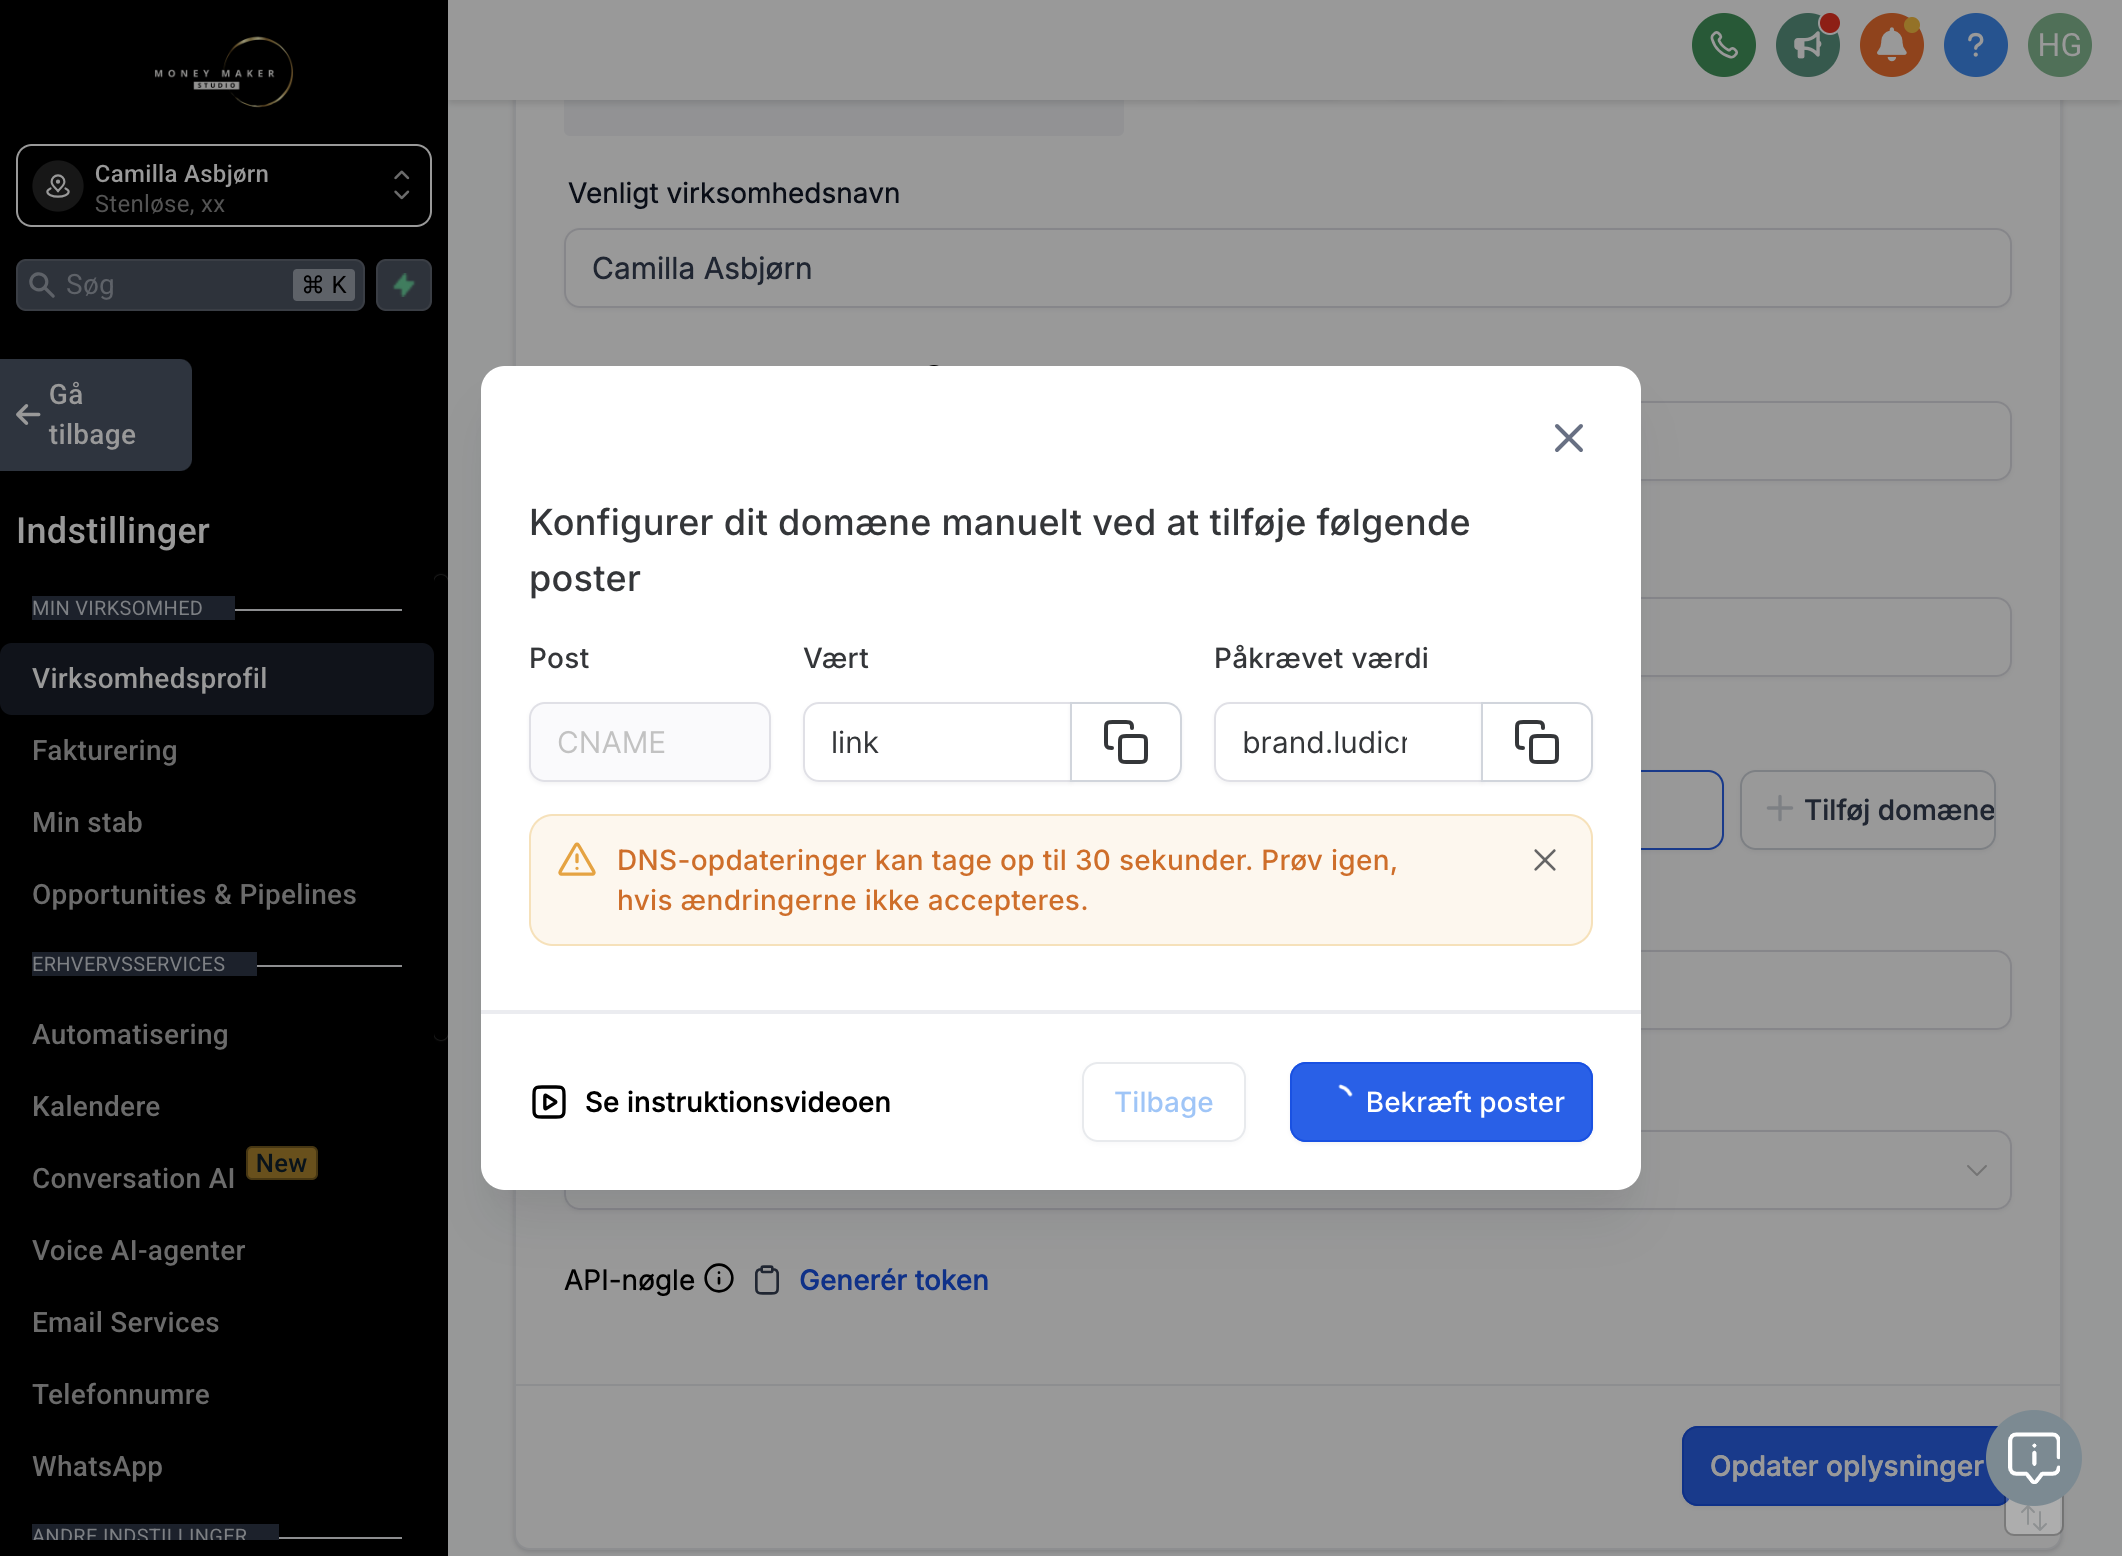Click the Opdater oplysninger button
Viewport: 2122px width, 1556px height.
pos(1846,1466)
